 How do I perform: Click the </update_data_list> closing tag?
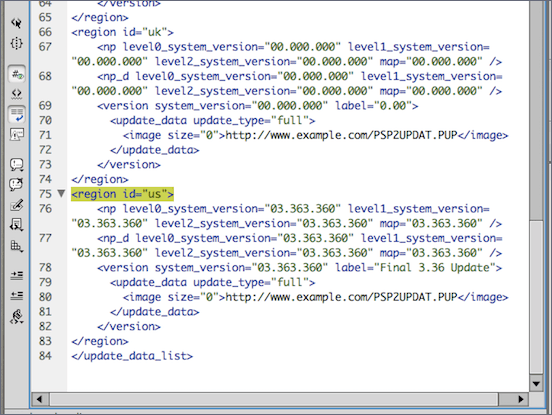(x=132, y=356)
